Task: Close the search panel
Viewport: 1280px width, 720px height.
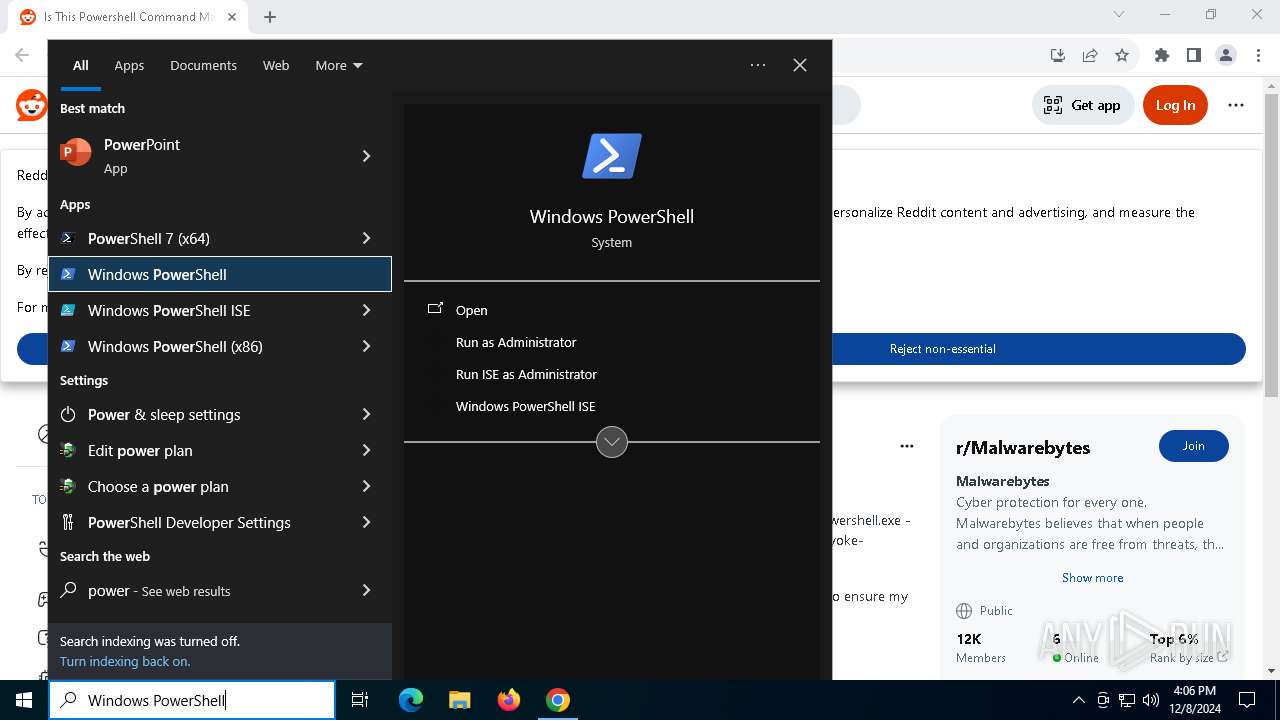Action: 800,65
